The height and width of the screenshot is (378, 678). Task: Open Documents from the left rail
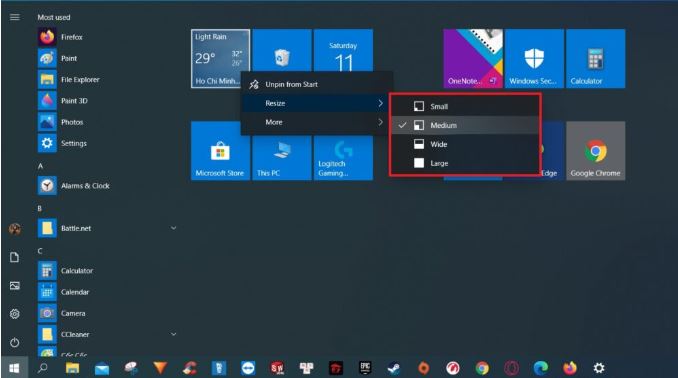[15, 257]
